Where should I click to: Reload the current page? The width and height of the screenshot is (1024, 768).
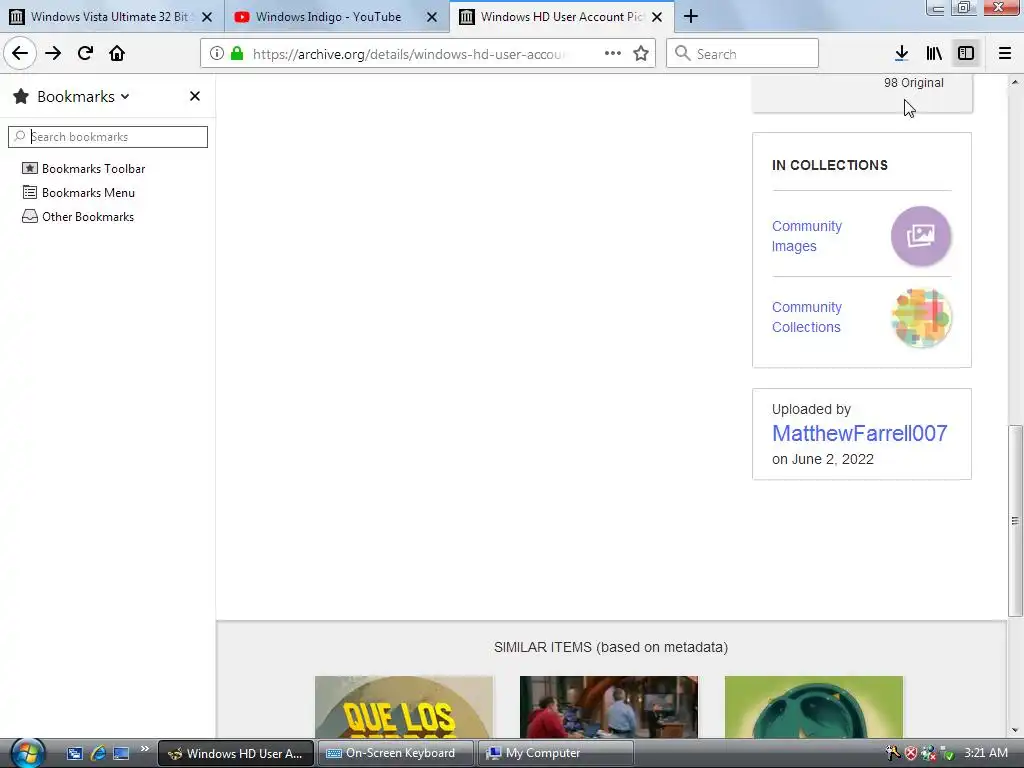click(85, 53)
